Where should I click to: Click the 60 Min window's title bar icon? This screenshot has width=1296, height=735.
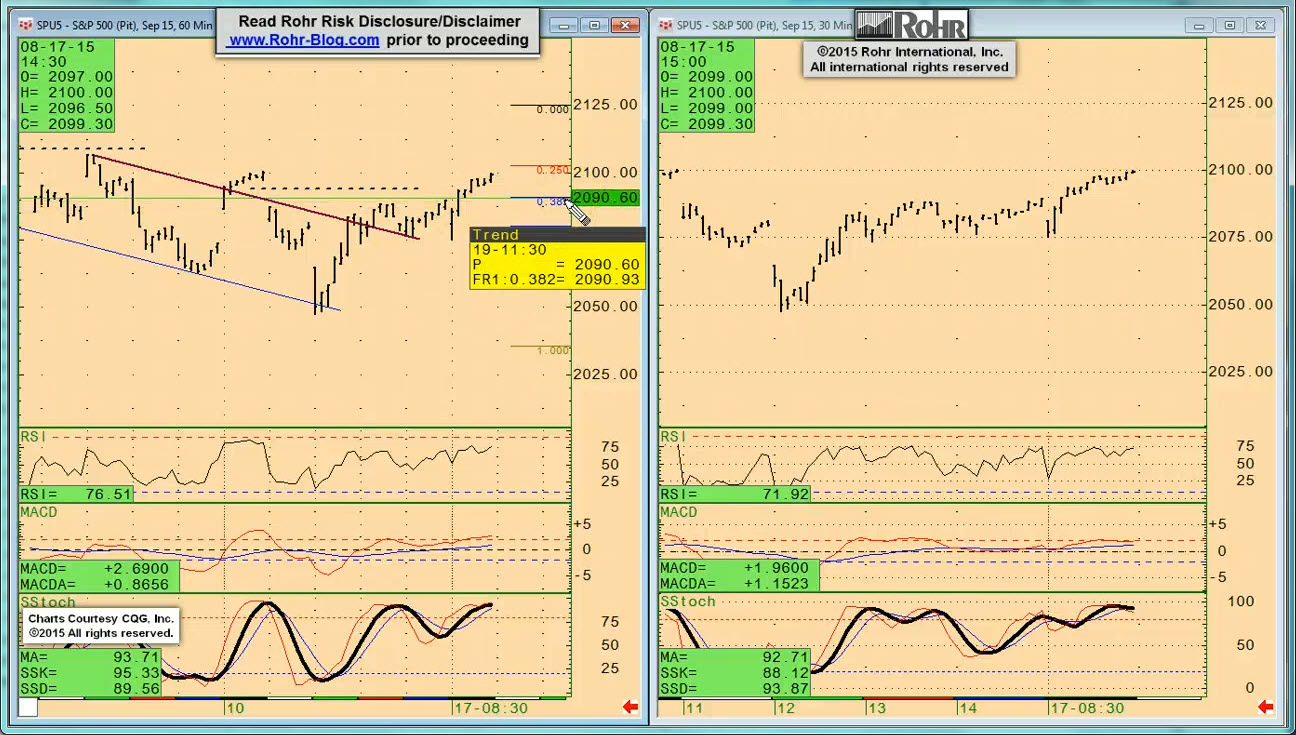coord(25,25)
